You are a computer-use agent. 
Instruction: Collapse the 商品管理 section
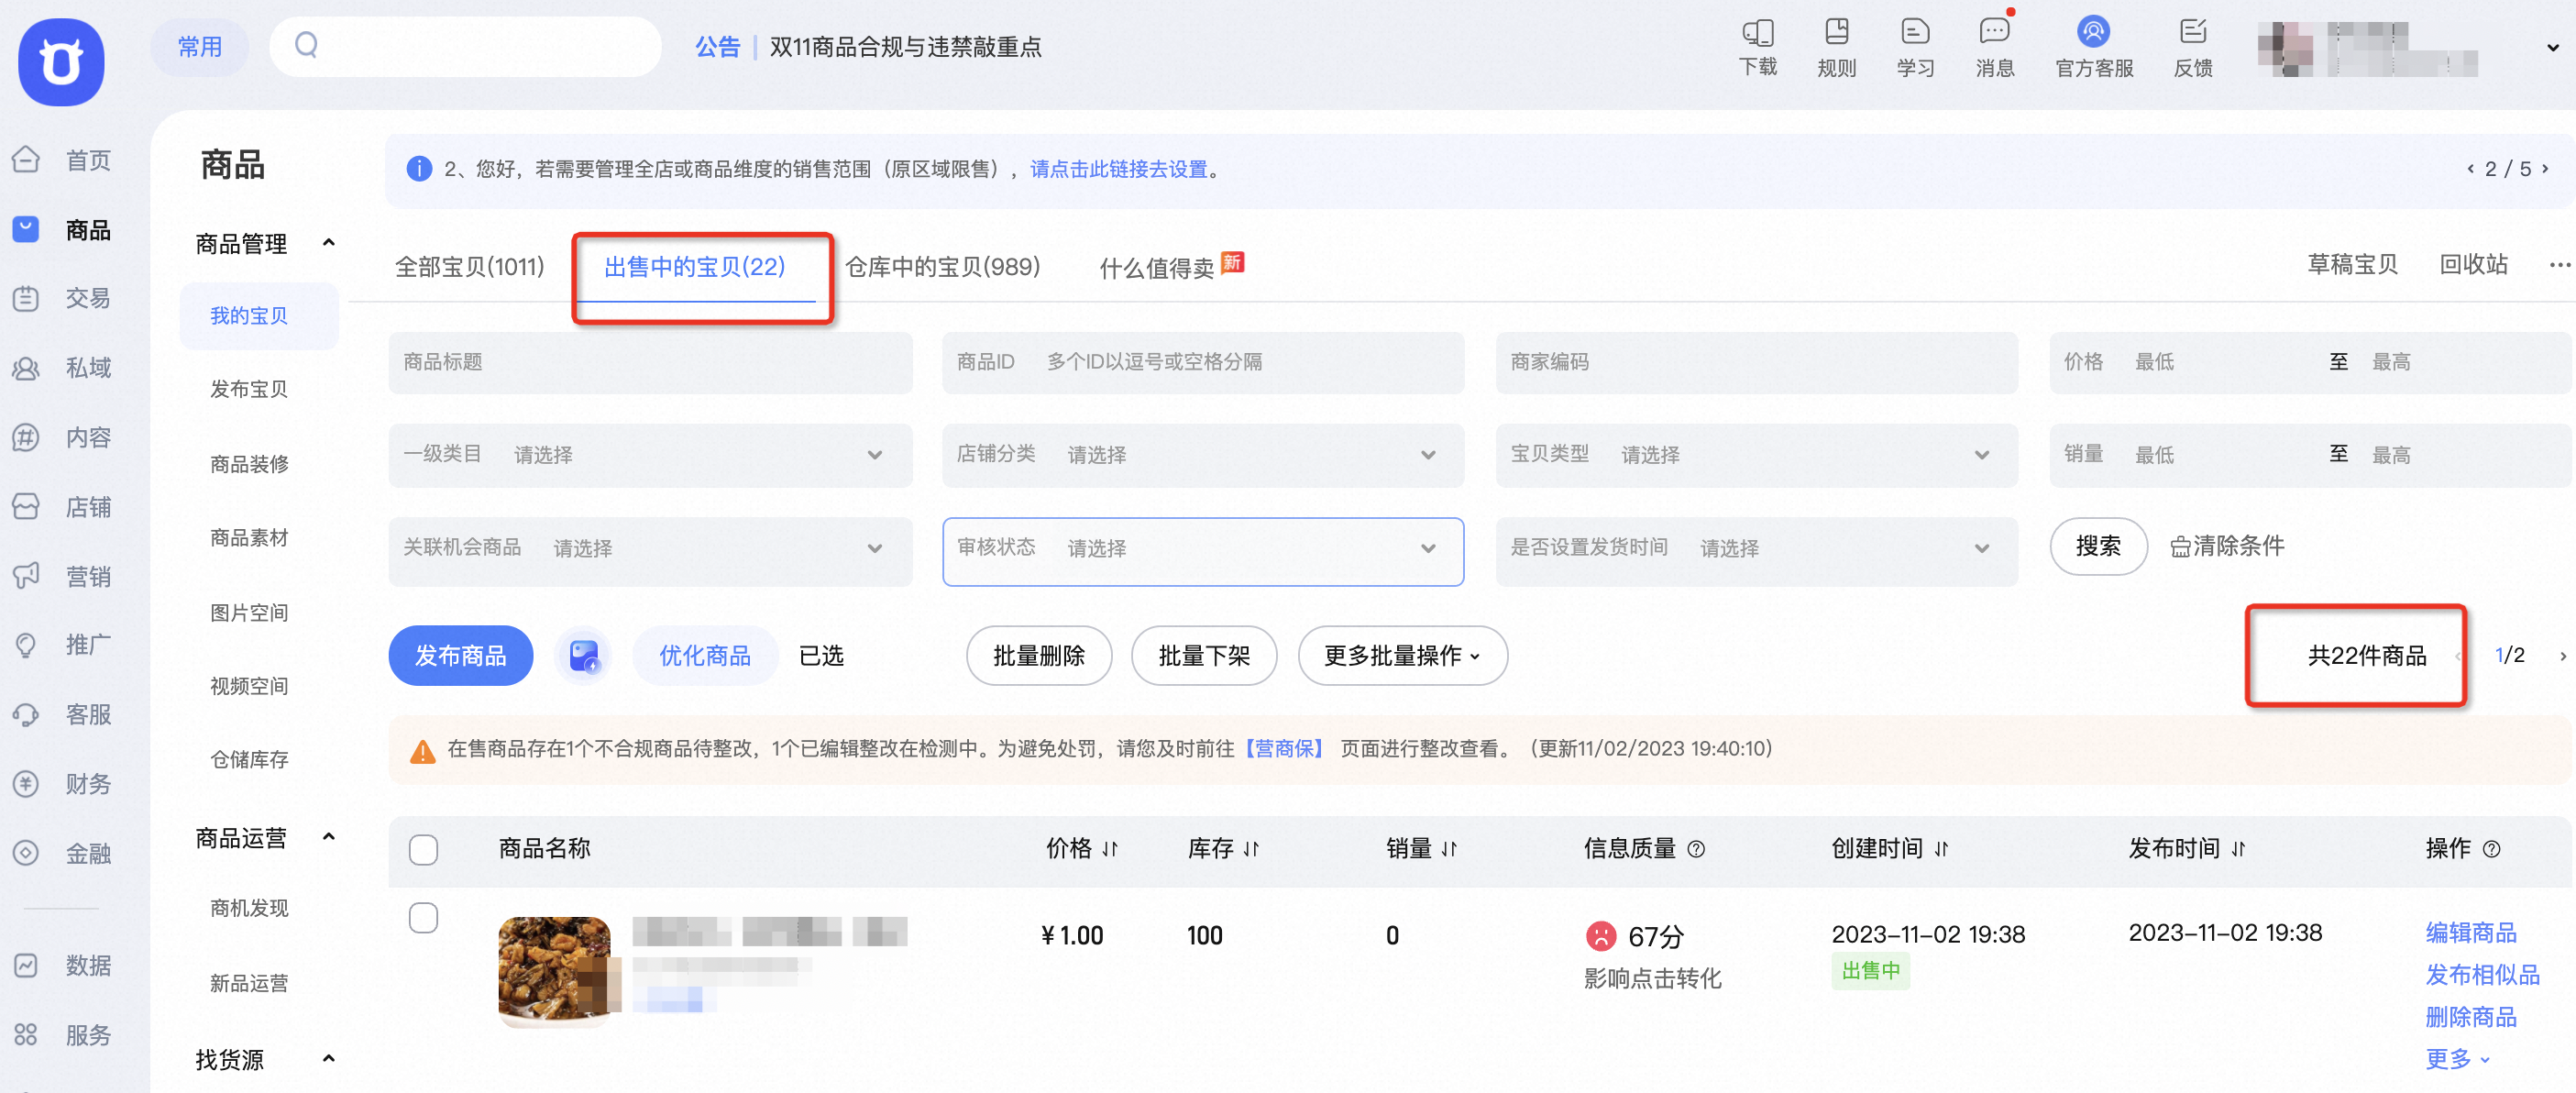click(x=328, y=243)
